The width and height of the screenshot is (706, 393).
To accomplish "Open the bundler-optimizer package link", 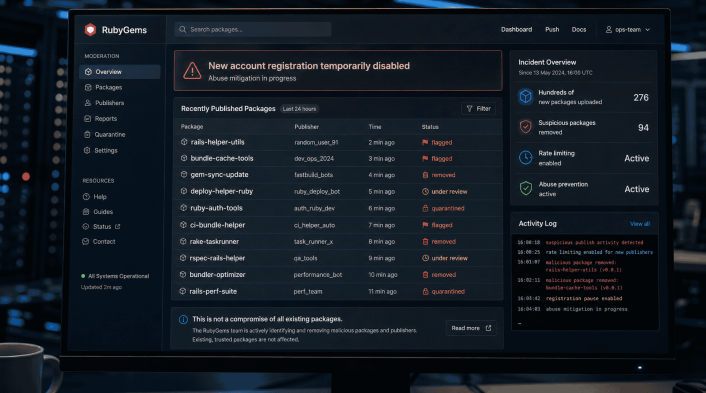I will 217,275.
